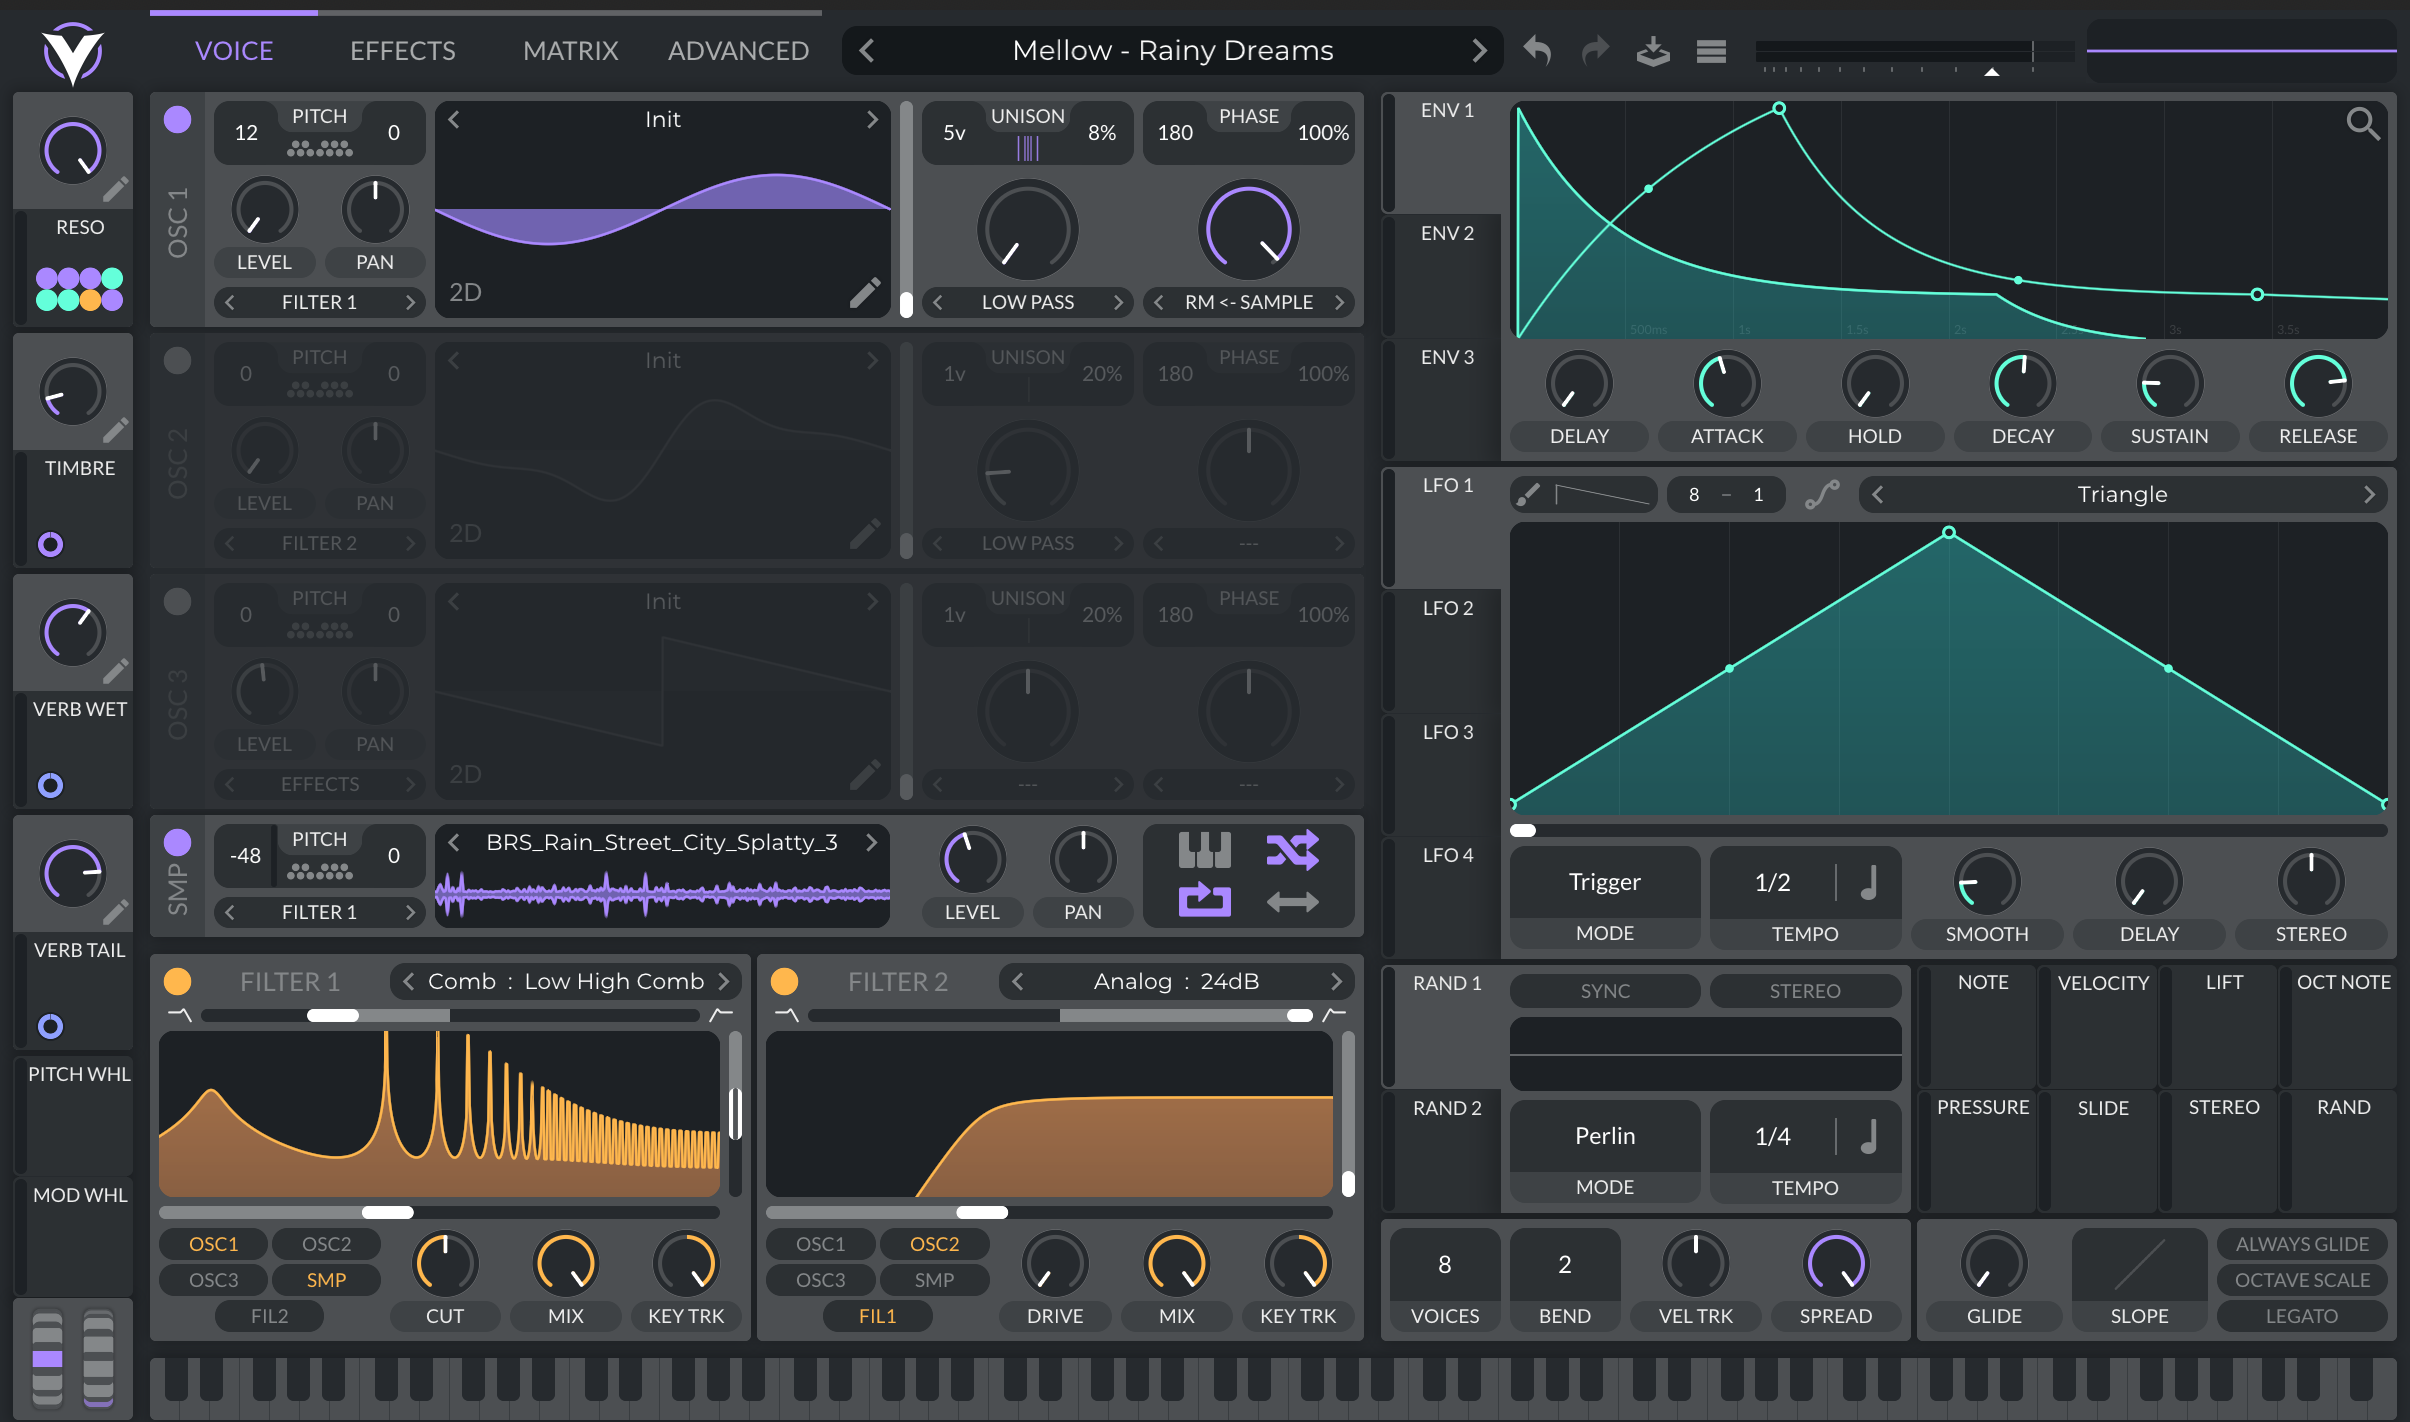Click OSC 1 wavetable edit pencil icon

(x=865, y=292)
